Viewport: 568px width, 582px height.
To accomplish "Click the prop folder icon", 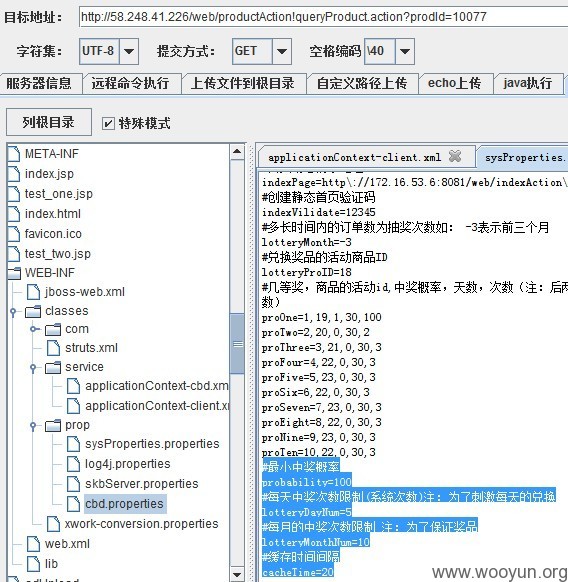I will click(53, 425).
